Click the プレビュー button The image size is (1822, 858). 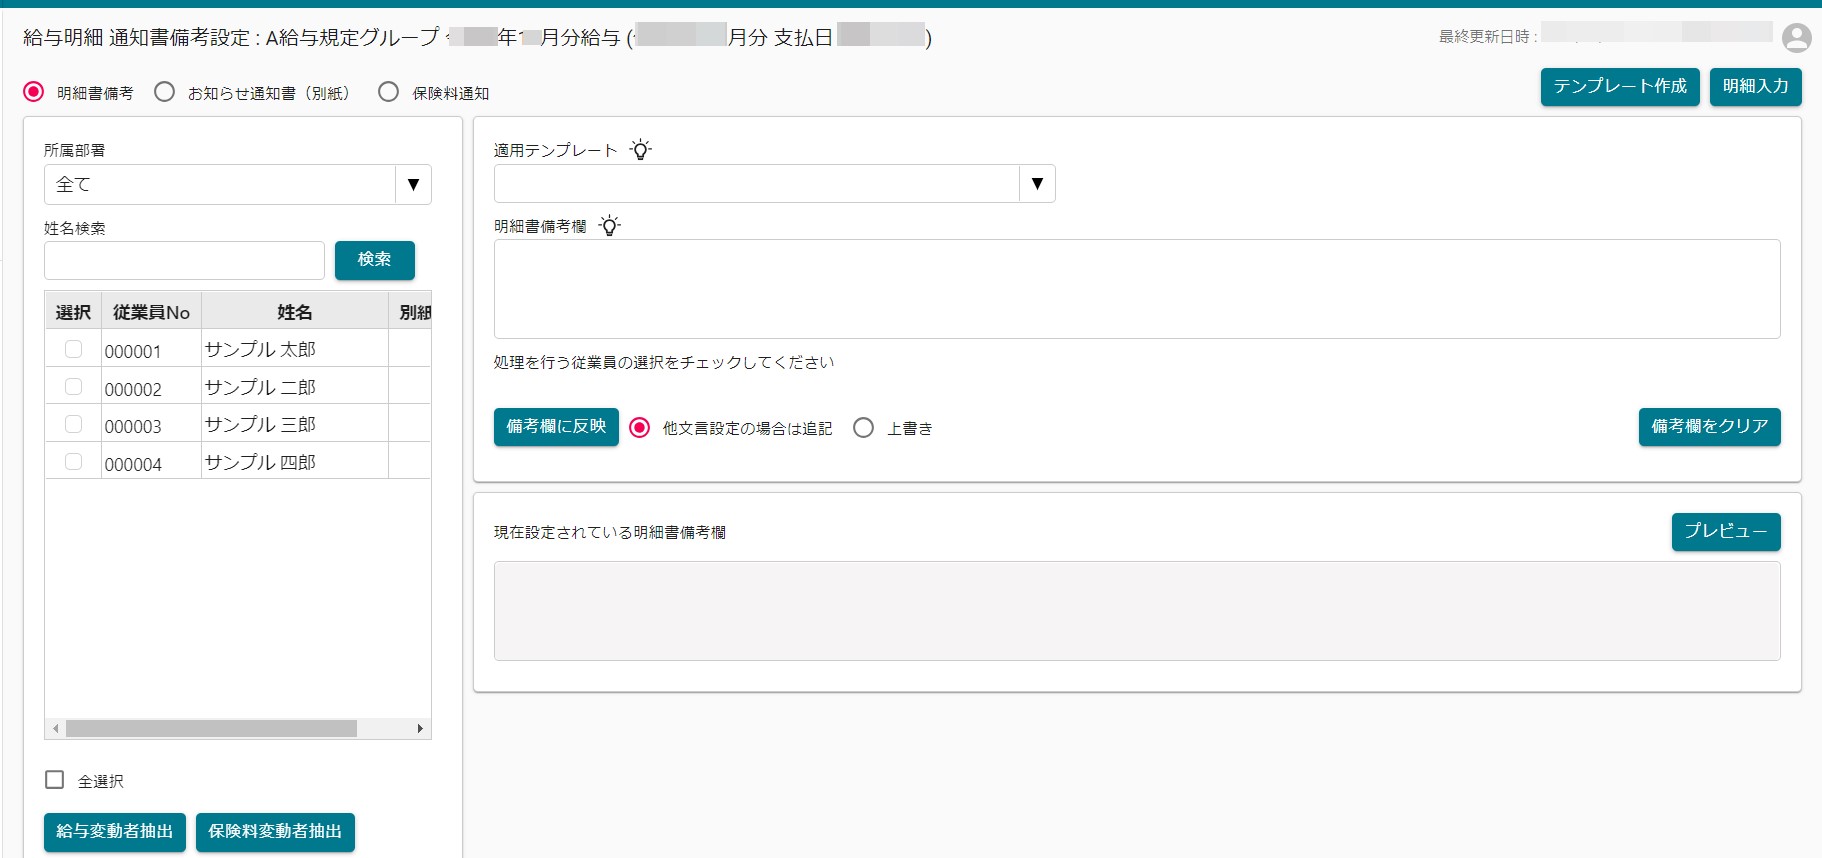click(1726, 532)
